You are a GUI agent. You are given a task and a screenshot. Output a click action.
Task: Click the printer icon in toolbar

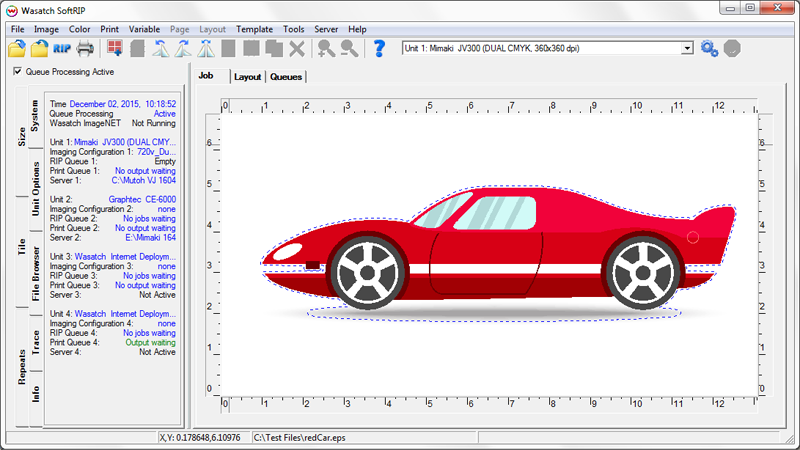[x=85, y=48]
